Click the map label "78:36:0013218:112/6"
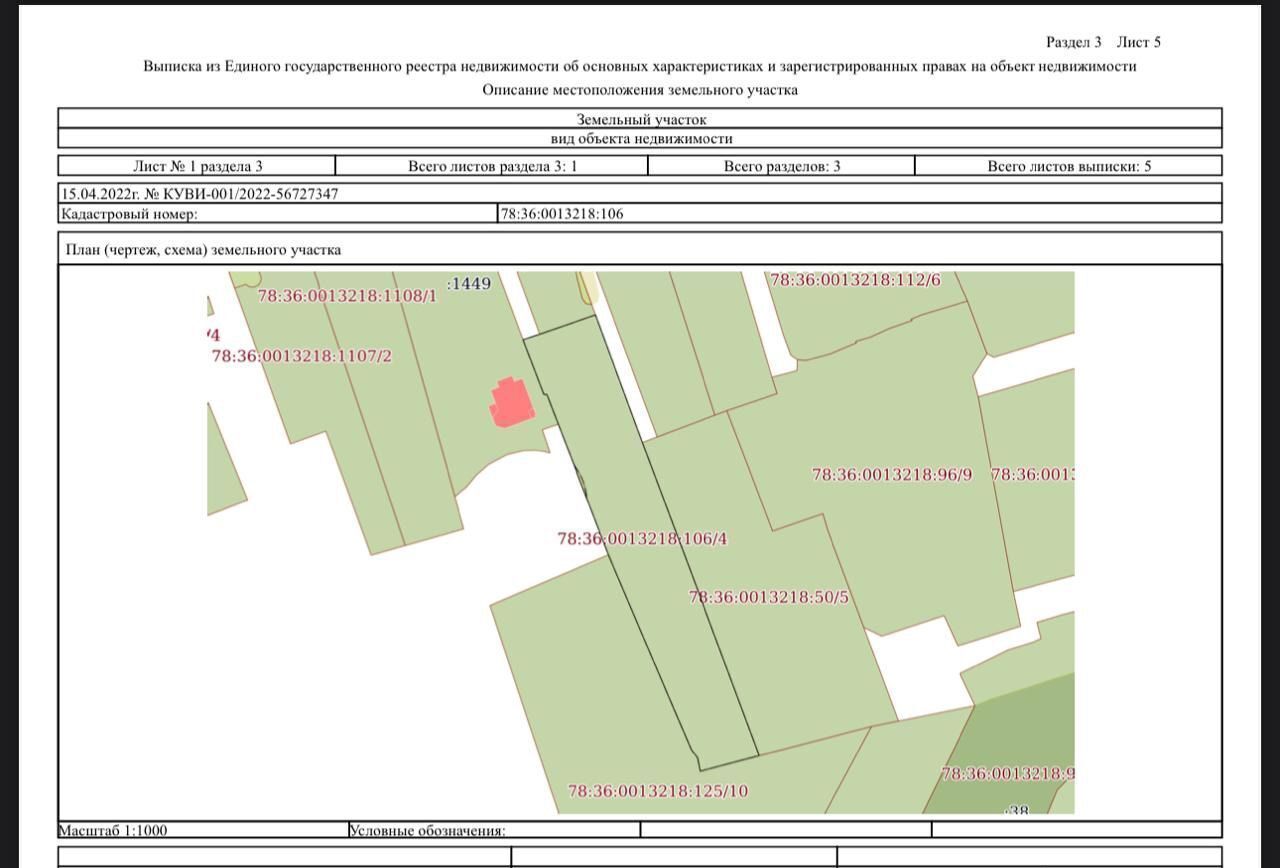The width and height of the screenshot is (1280, 868). pyautogui.click(x=855, y=280)
